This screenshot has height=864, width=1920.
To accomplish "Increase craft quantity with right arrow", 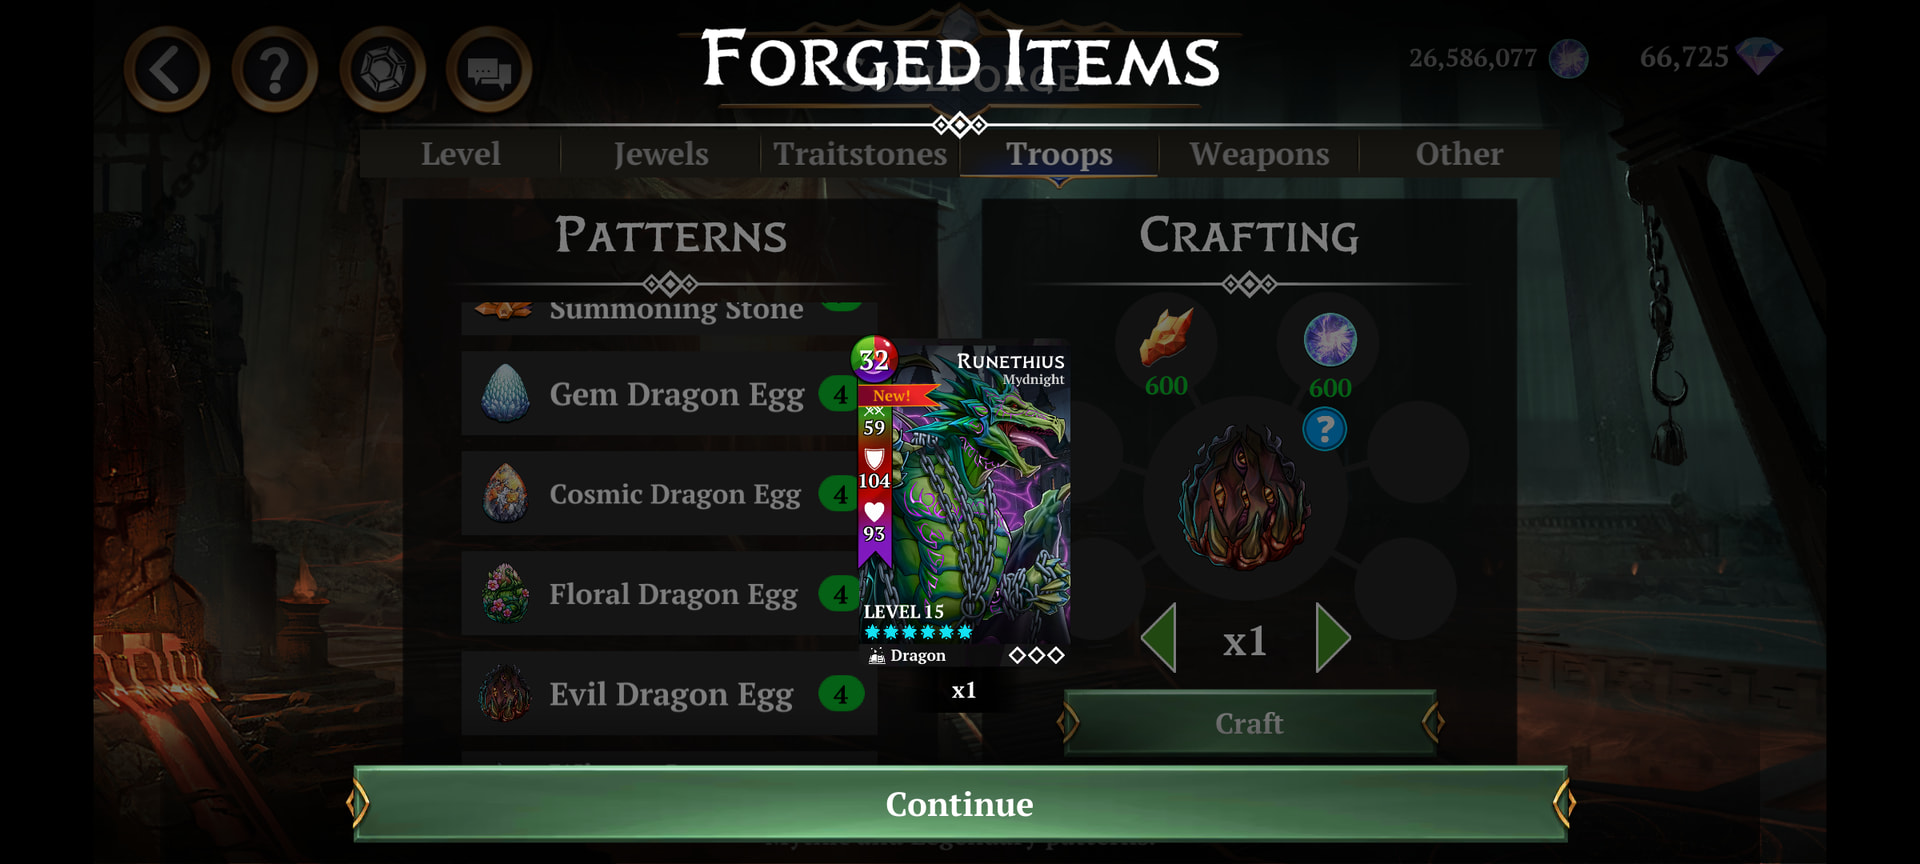I will (x=1333, y=638).
